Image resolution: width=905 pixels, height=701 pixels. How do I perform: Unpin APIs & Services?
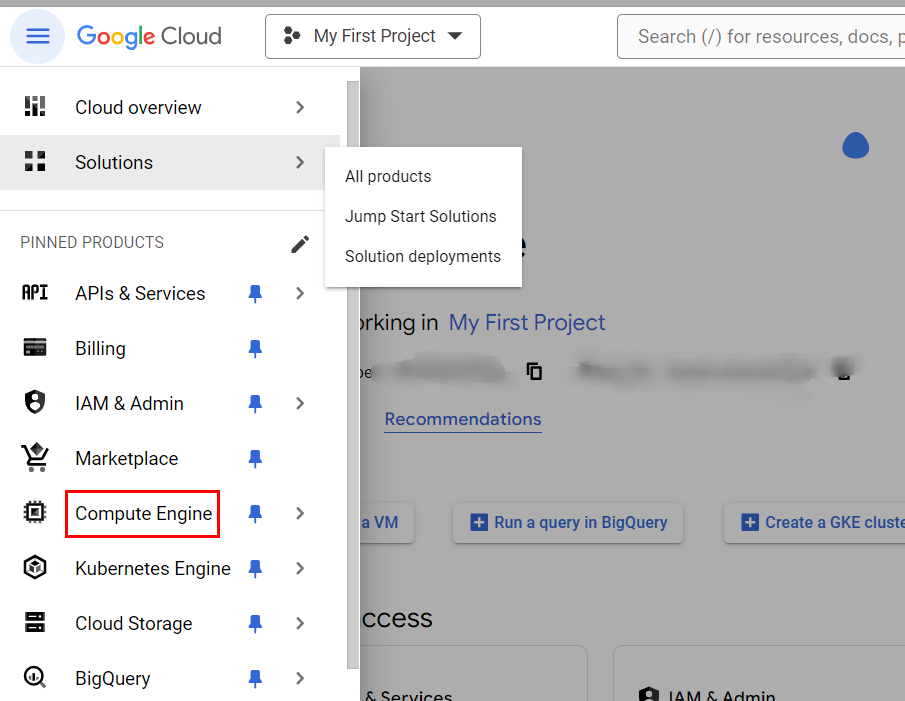point(255,294)
